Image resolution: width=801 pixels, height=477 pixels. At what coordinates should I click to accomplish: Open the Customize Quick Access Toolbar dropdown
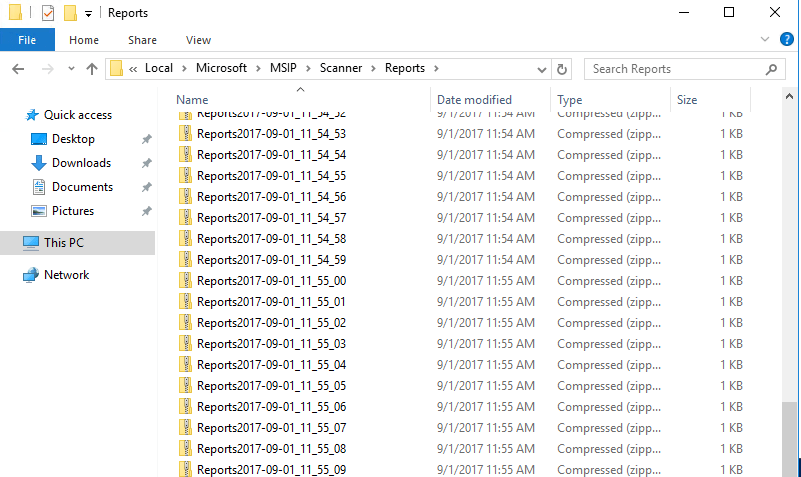pyautogui.click(x=88, y=14)
